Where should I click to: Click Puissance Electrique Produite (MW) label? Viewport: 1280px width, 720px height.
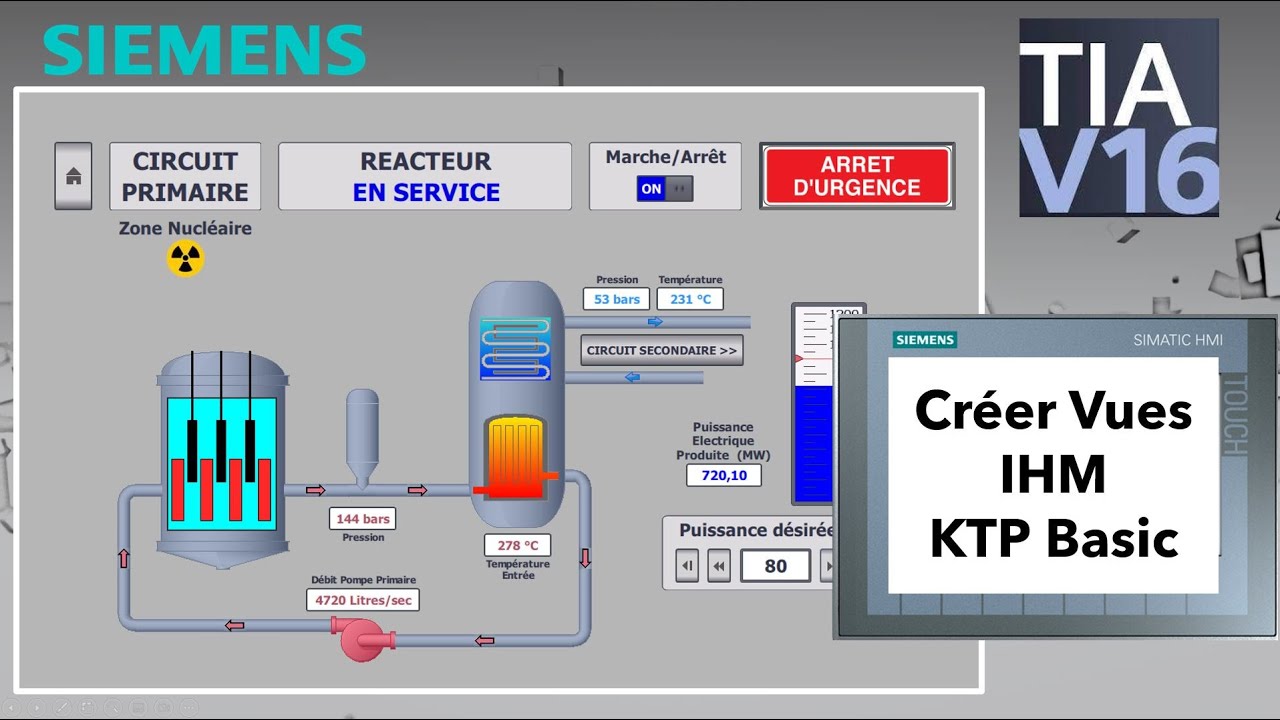(x=723, y=441)
